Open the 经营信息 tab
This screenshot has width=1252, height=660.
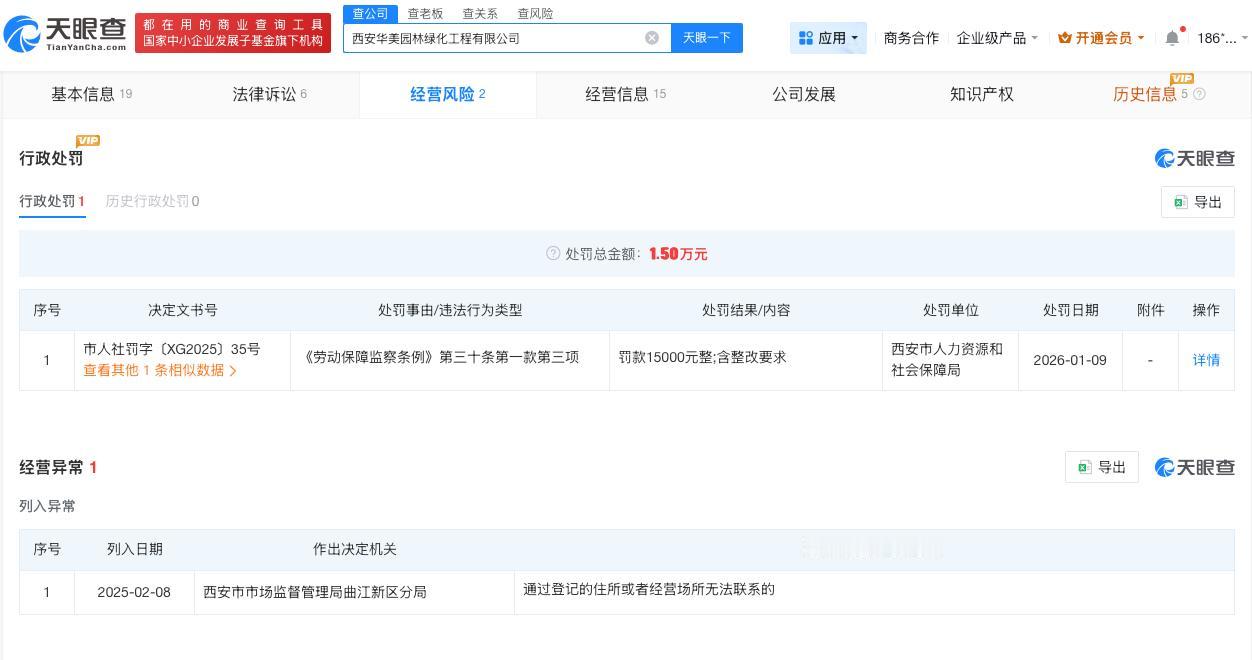625,94
